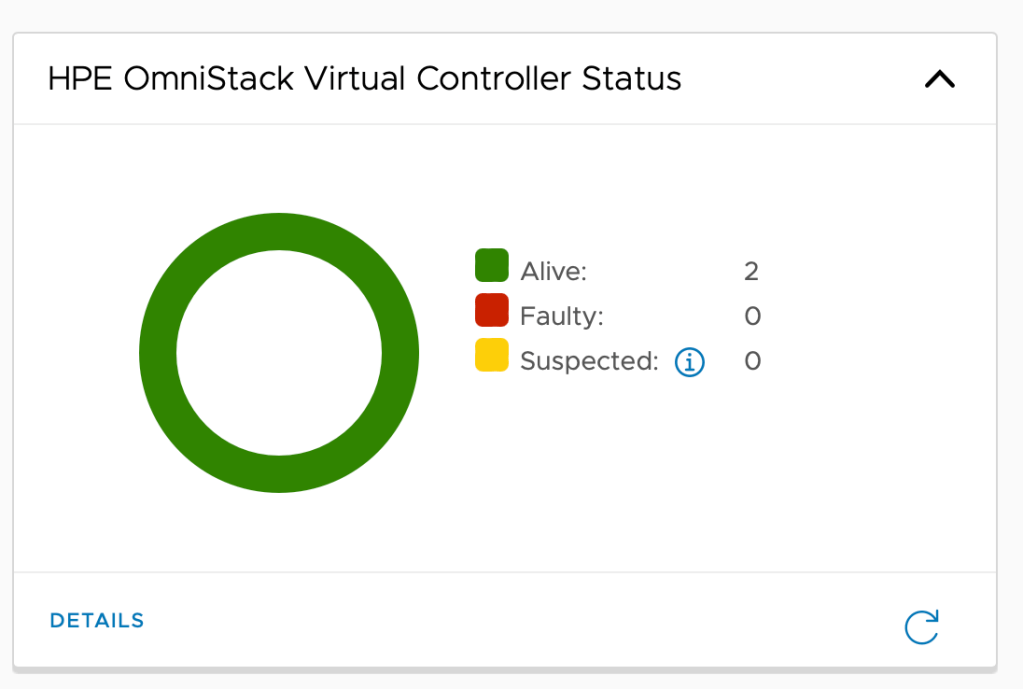Viewport: 1023px width, 689px height.
Task: Refresh the controller status data
Action: pos(921,627)
